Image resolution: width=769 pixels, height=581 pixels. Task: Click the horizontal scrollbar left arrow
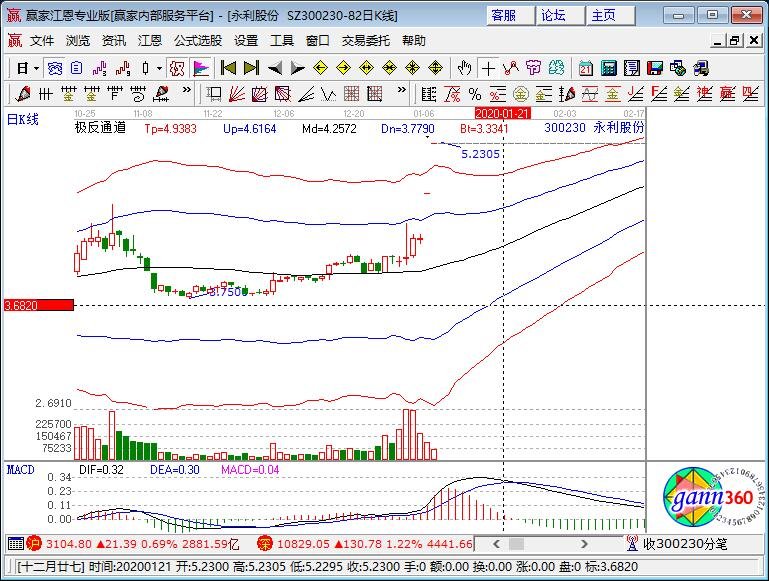496,544
